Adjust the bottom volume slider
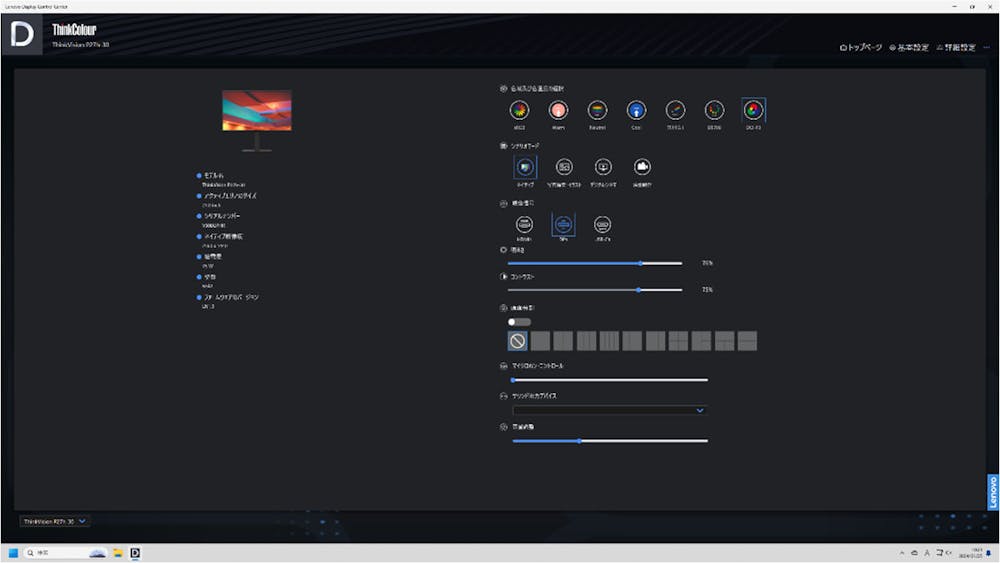1000x563 pixels. 610,441
